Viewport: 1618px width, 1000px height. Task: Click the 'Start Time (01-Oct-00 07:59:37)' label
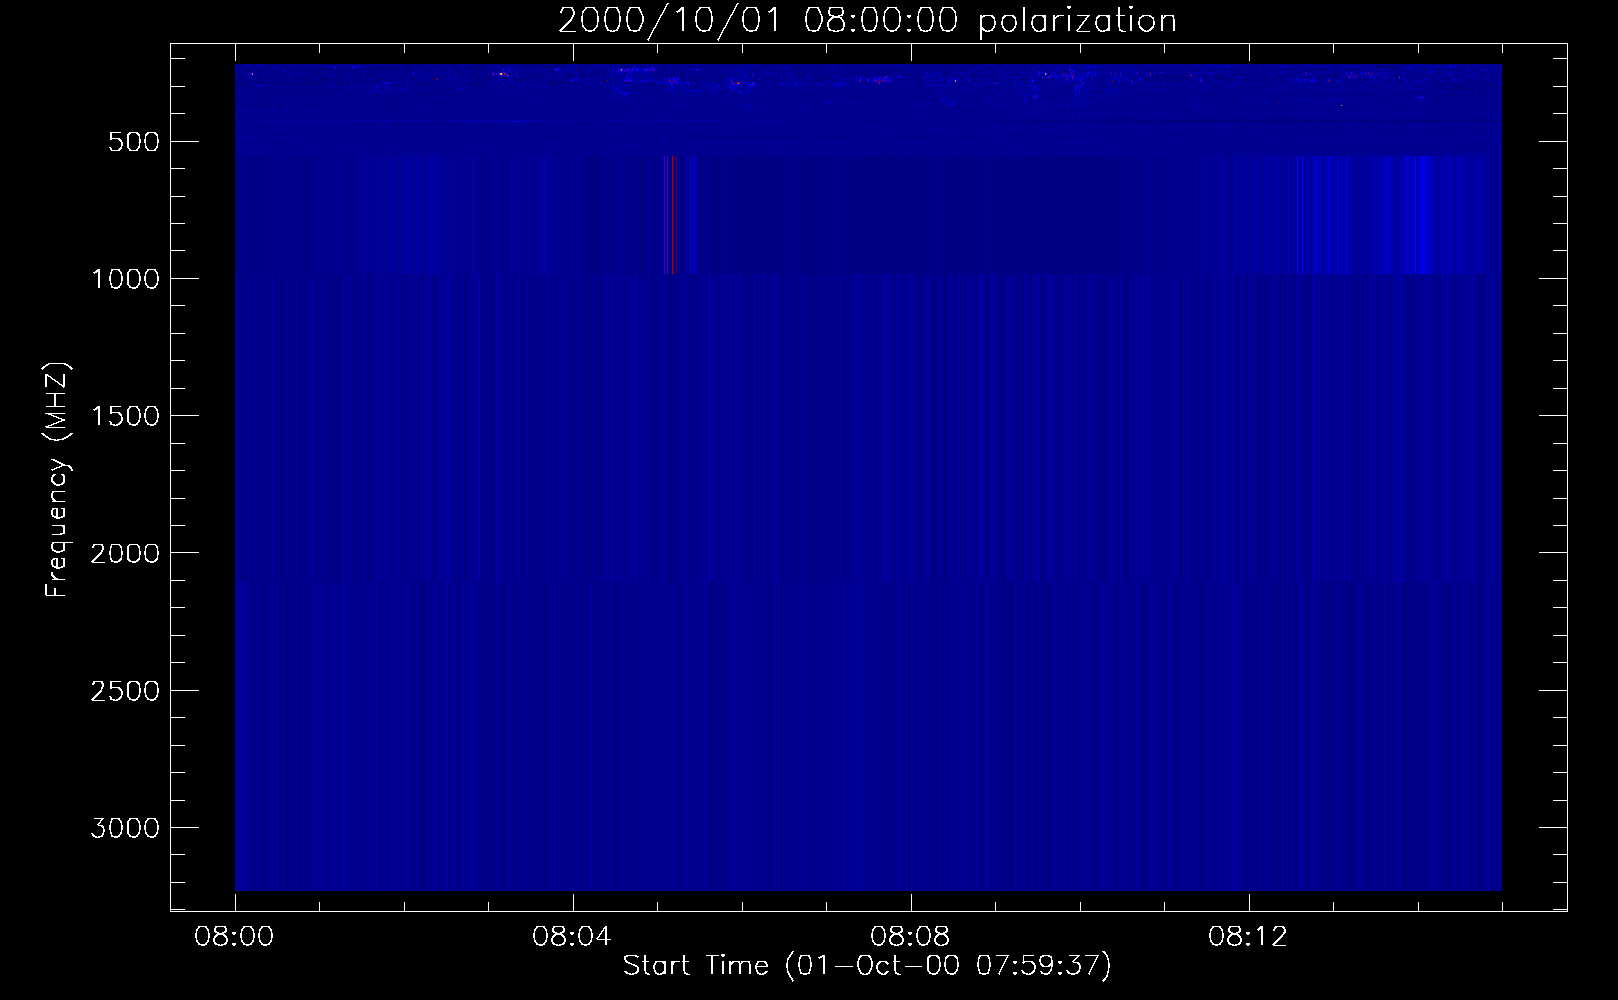867,965
